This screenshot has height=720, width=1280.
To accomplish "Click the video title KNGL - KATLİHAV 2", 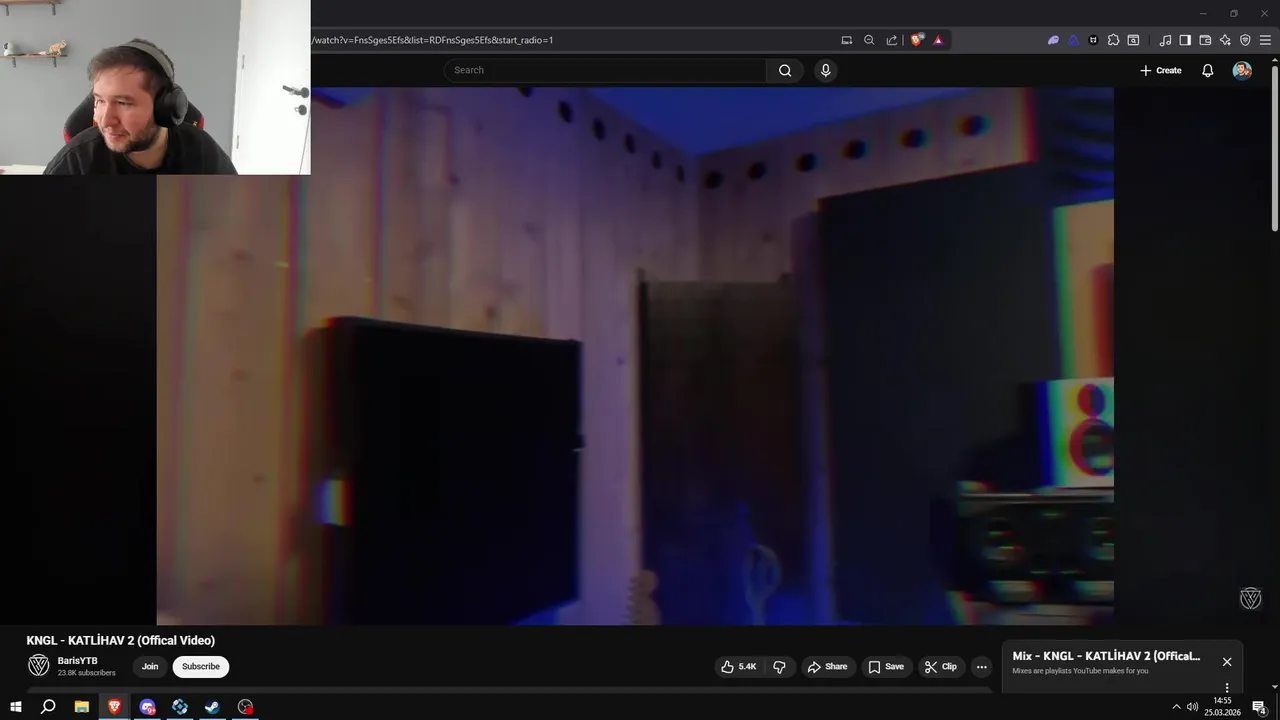I will pos(121,641).
